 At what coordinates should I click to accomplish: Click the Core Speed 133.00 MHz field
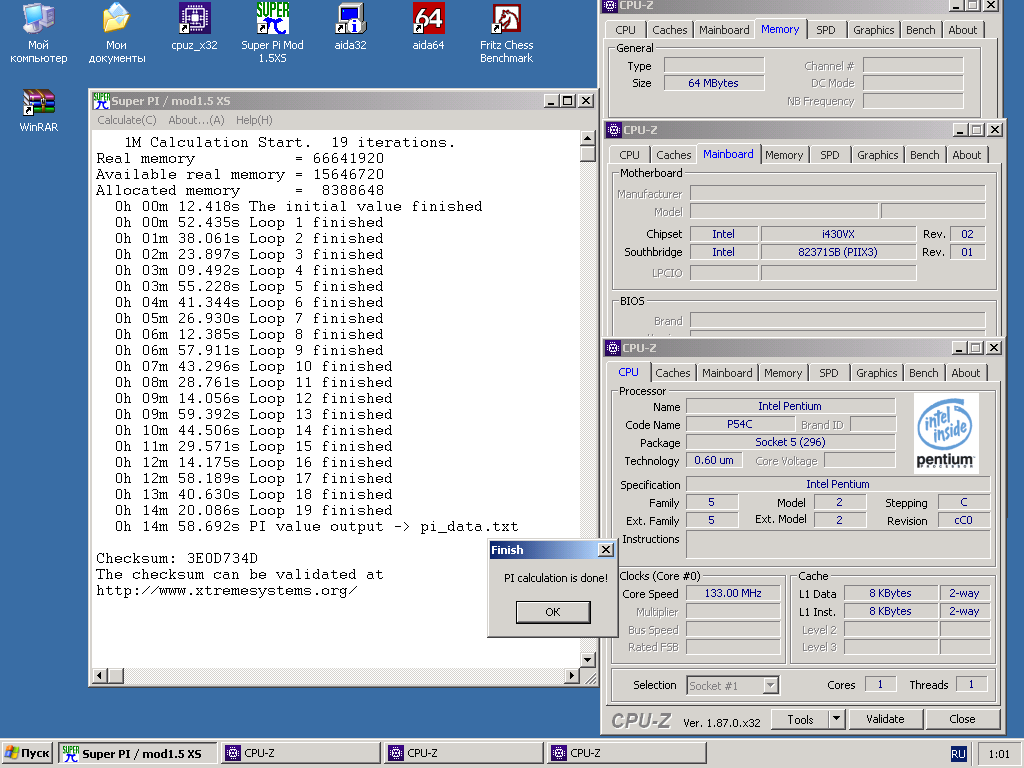pyautogui.click(x=733, y=594)
